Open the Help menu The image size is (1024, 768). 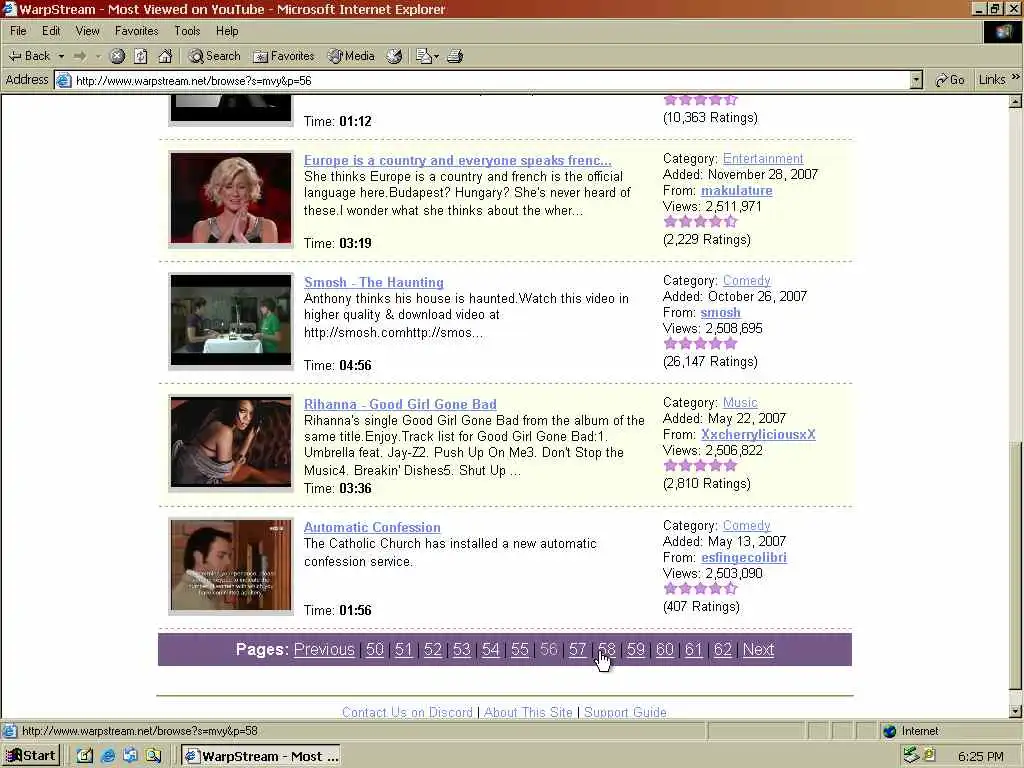[x=227, y=31]
